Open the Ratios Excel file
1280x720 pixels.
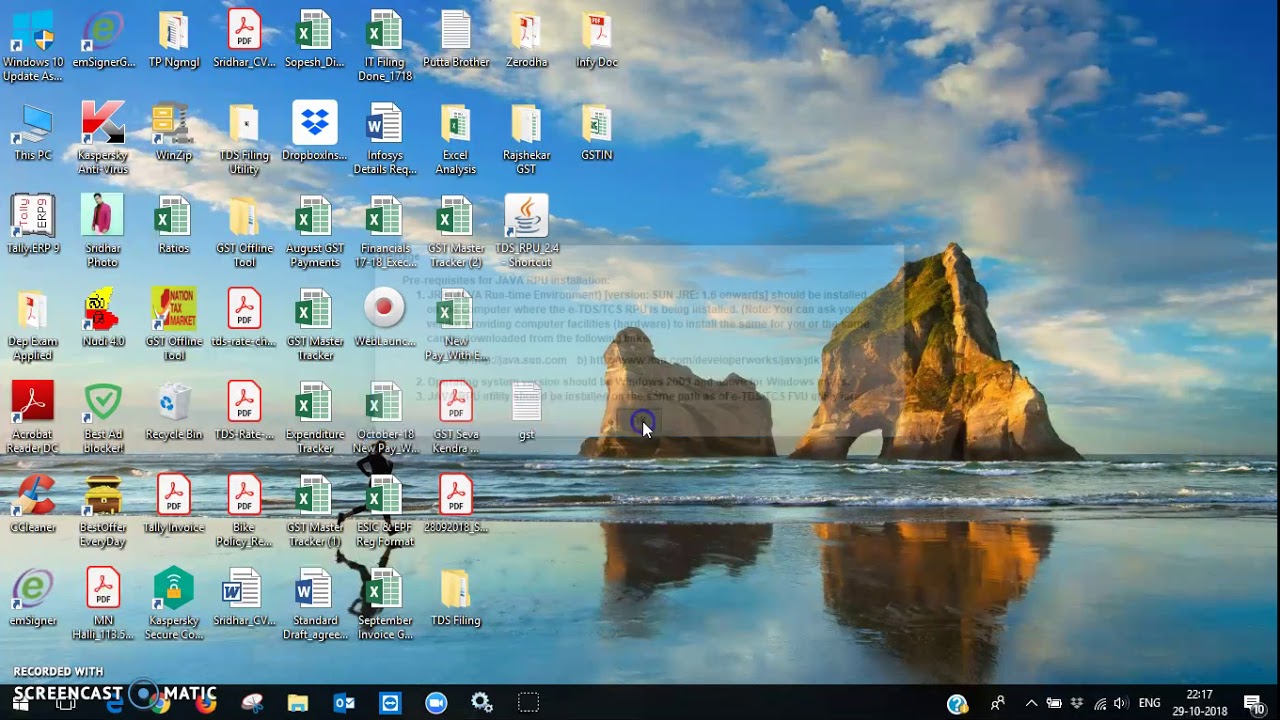coord(173,224)
